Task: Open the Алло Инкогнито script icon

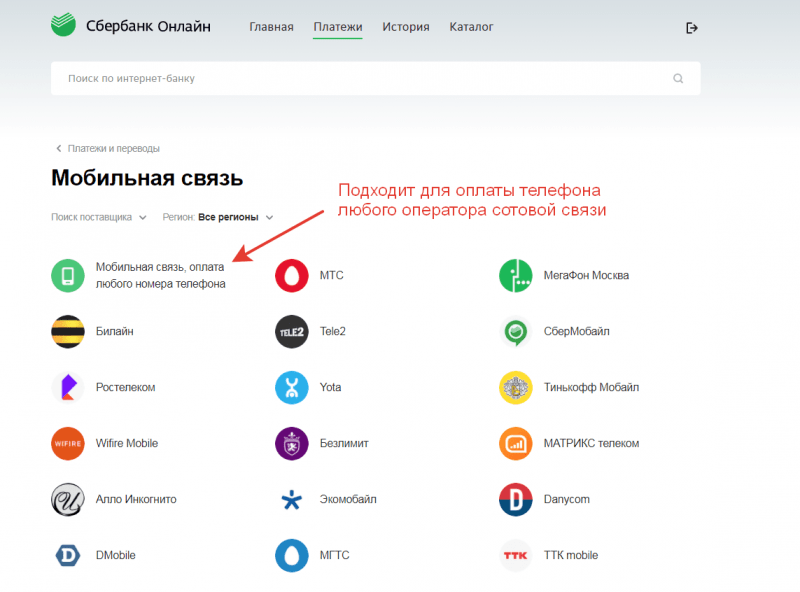Action: point(68,500)
